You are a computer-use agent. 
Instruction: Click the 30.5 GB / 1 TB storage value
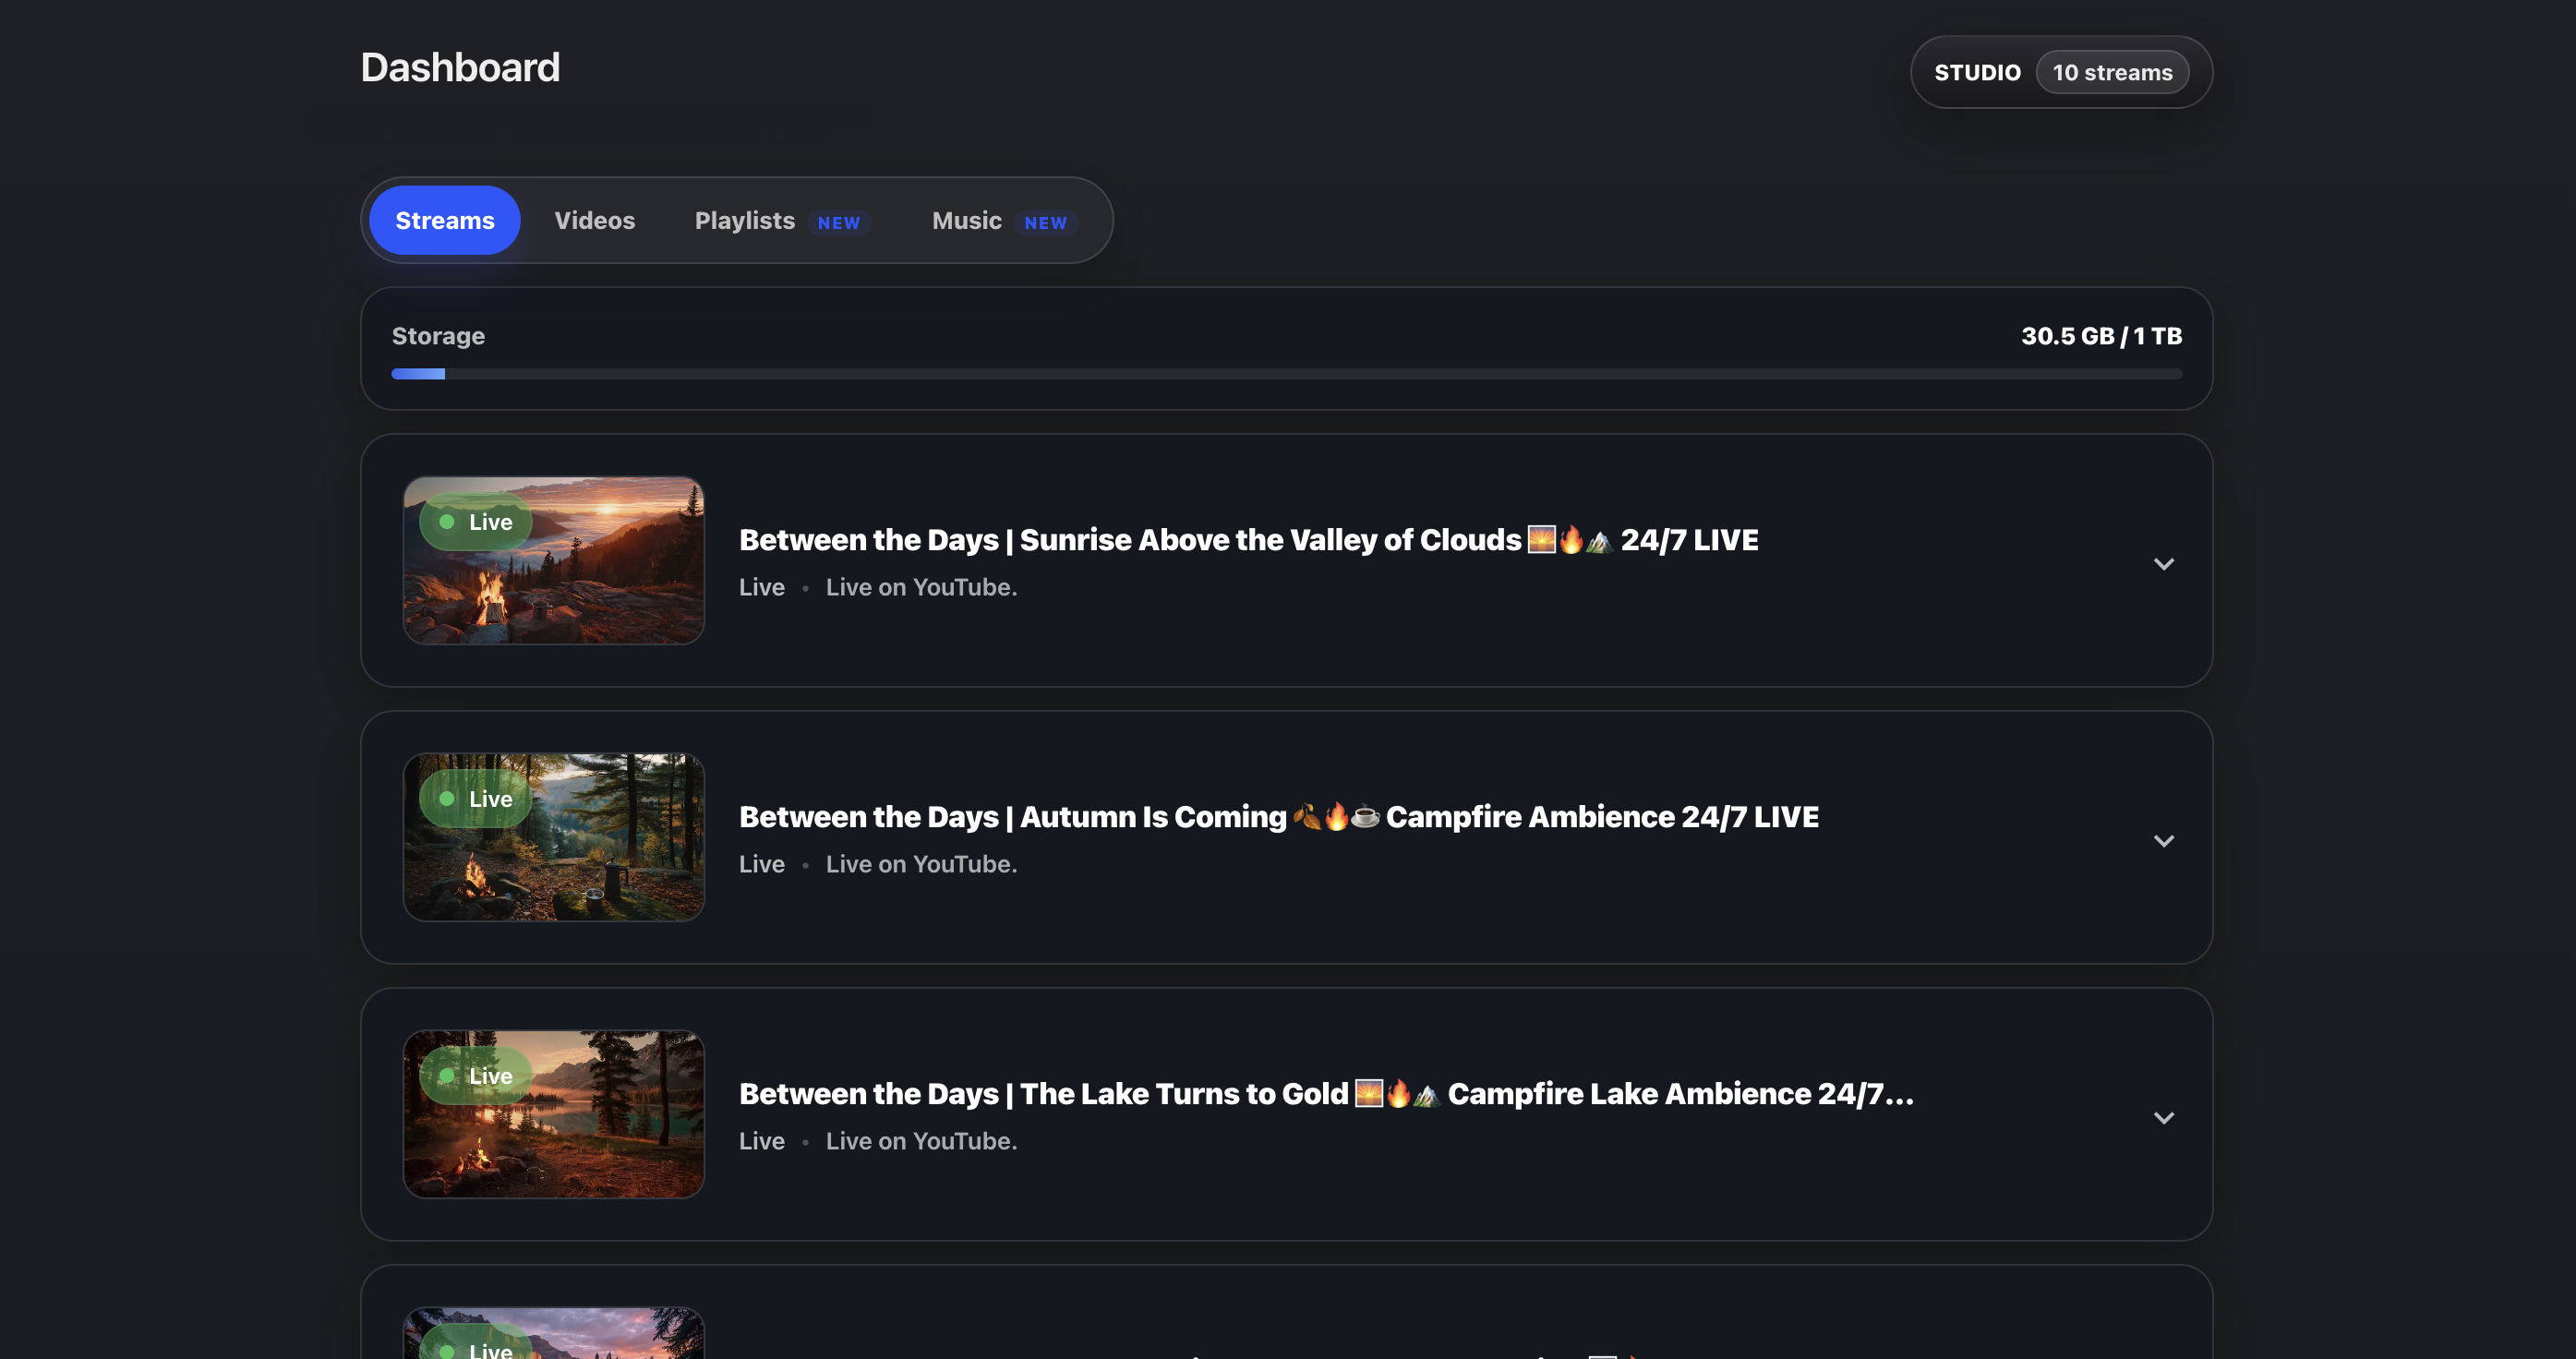[2101, 336]
